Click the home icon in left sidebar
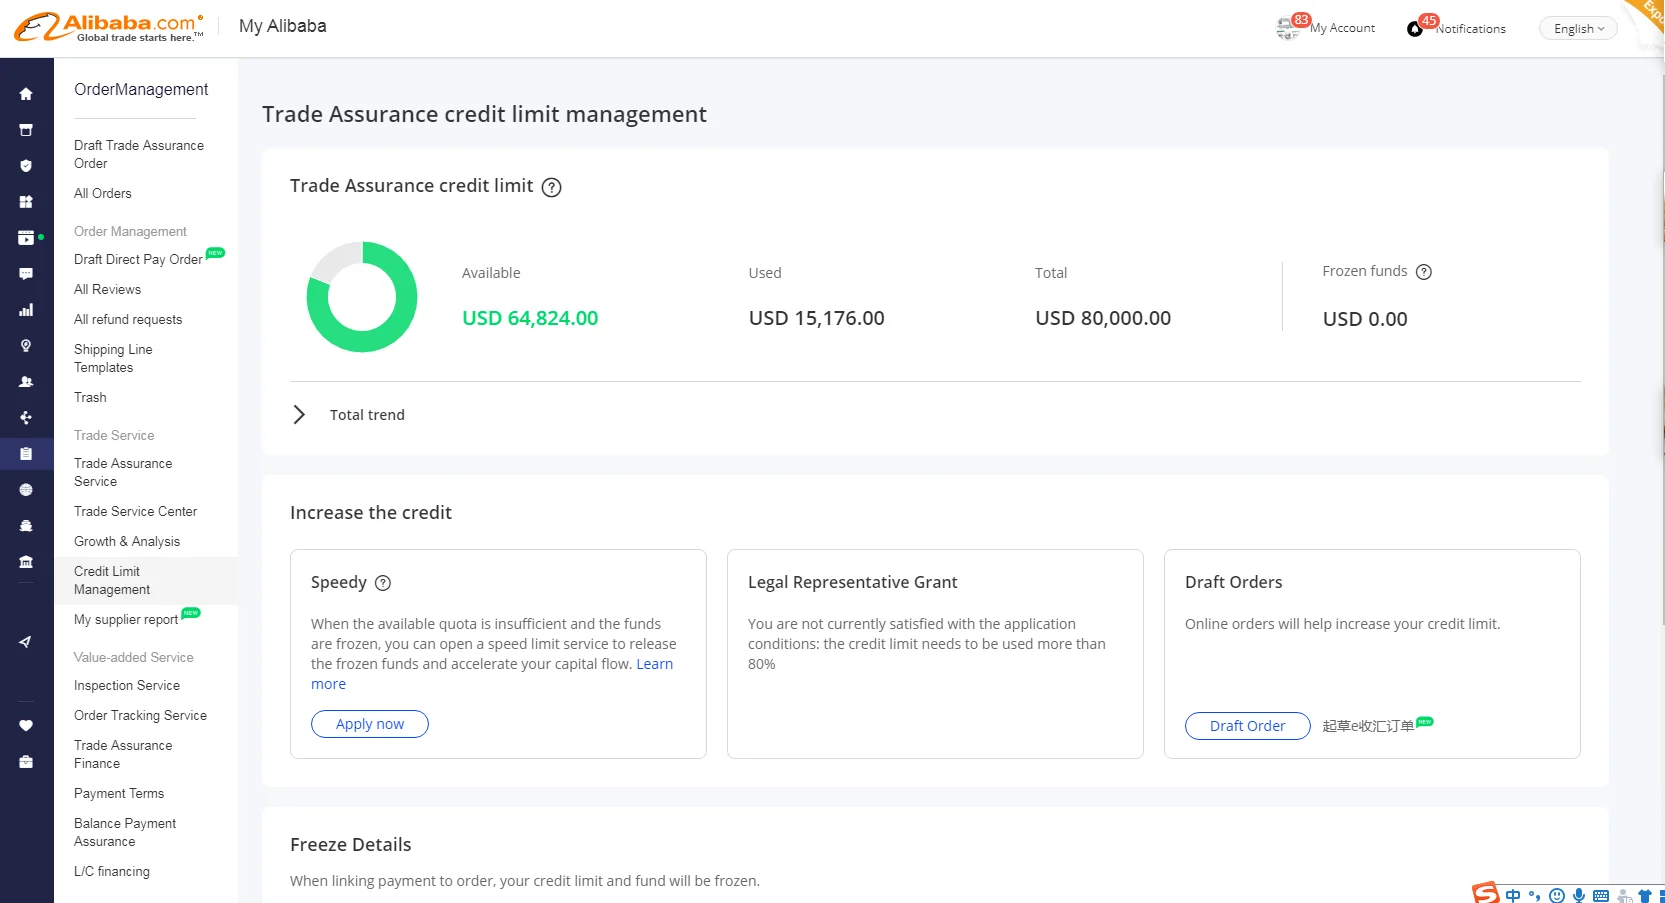The image size is (1665, 903). click(x=26, y=94)
